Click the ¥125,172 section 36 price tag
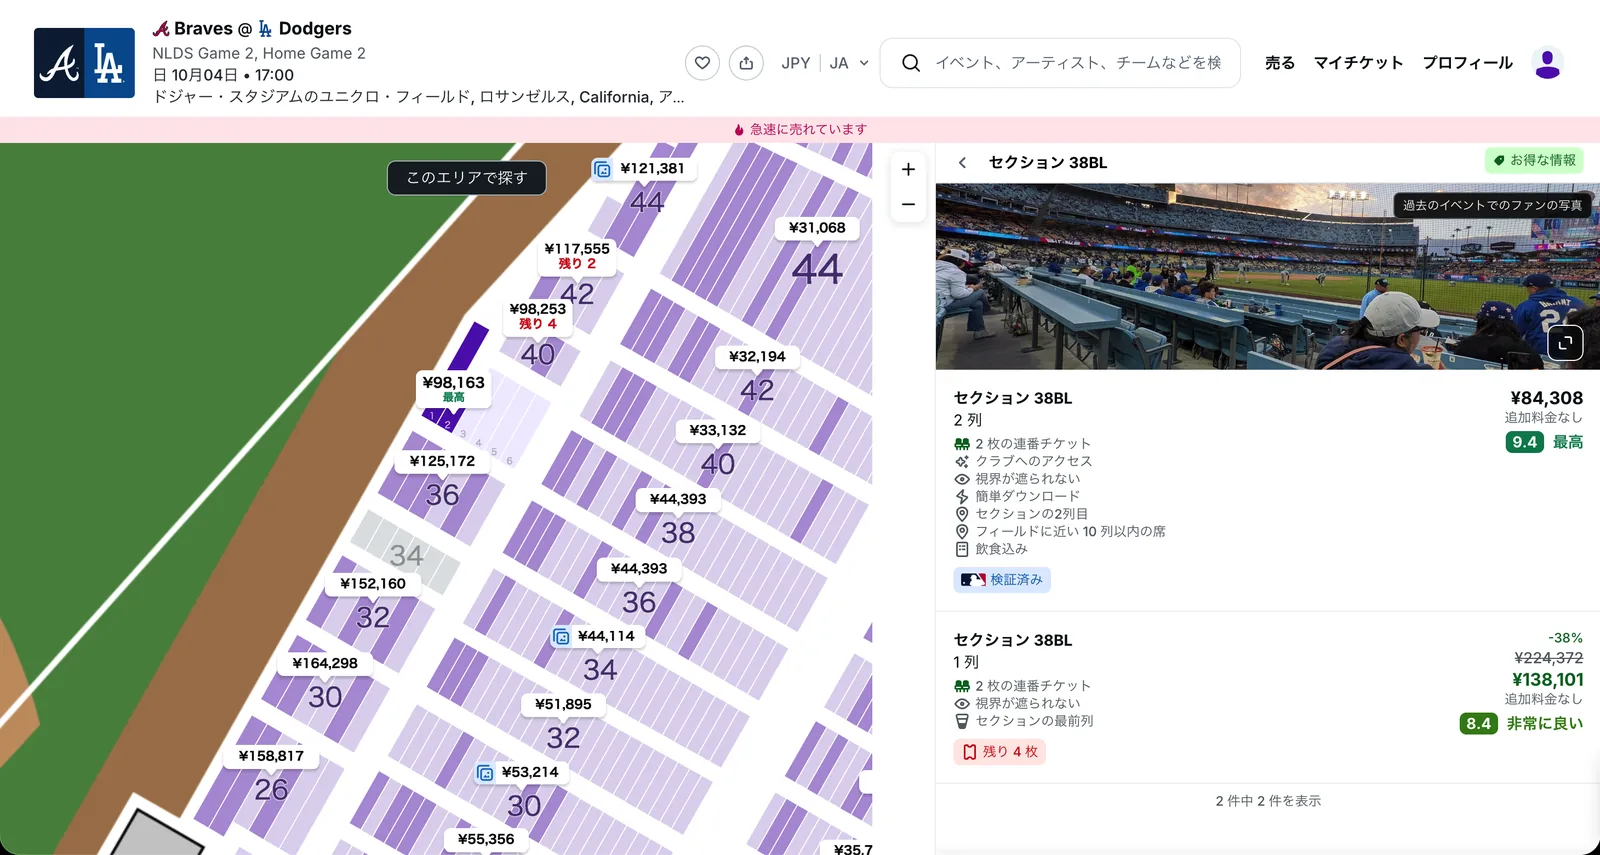The width and height of the screenshot is (1600, 855). [x=442, y=461]
